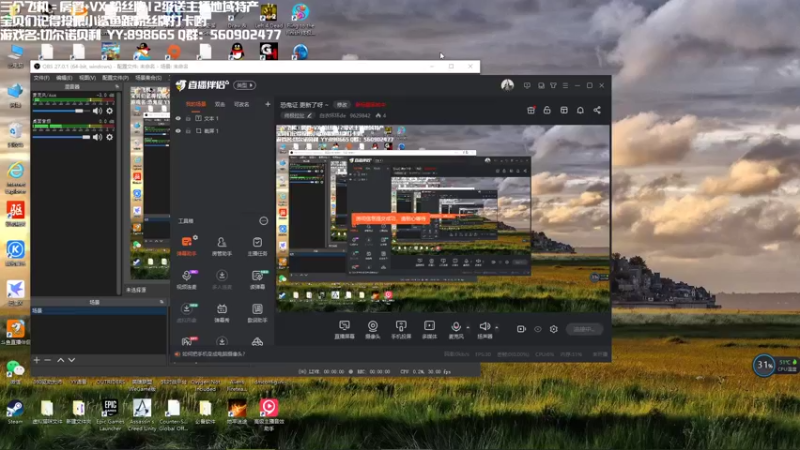Click the notification bell icon
This screenshot has height=450, width=800.
pyautogui.click(x=580, y=110)
